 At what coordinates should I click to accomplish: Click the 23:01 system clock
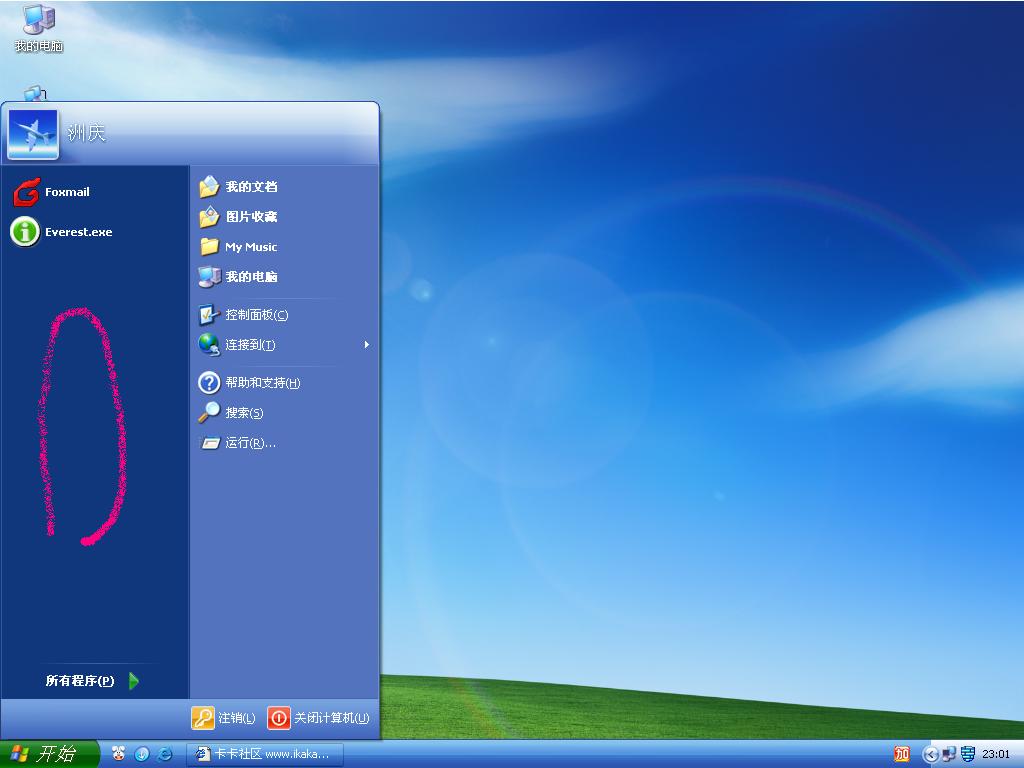[995, 754]
